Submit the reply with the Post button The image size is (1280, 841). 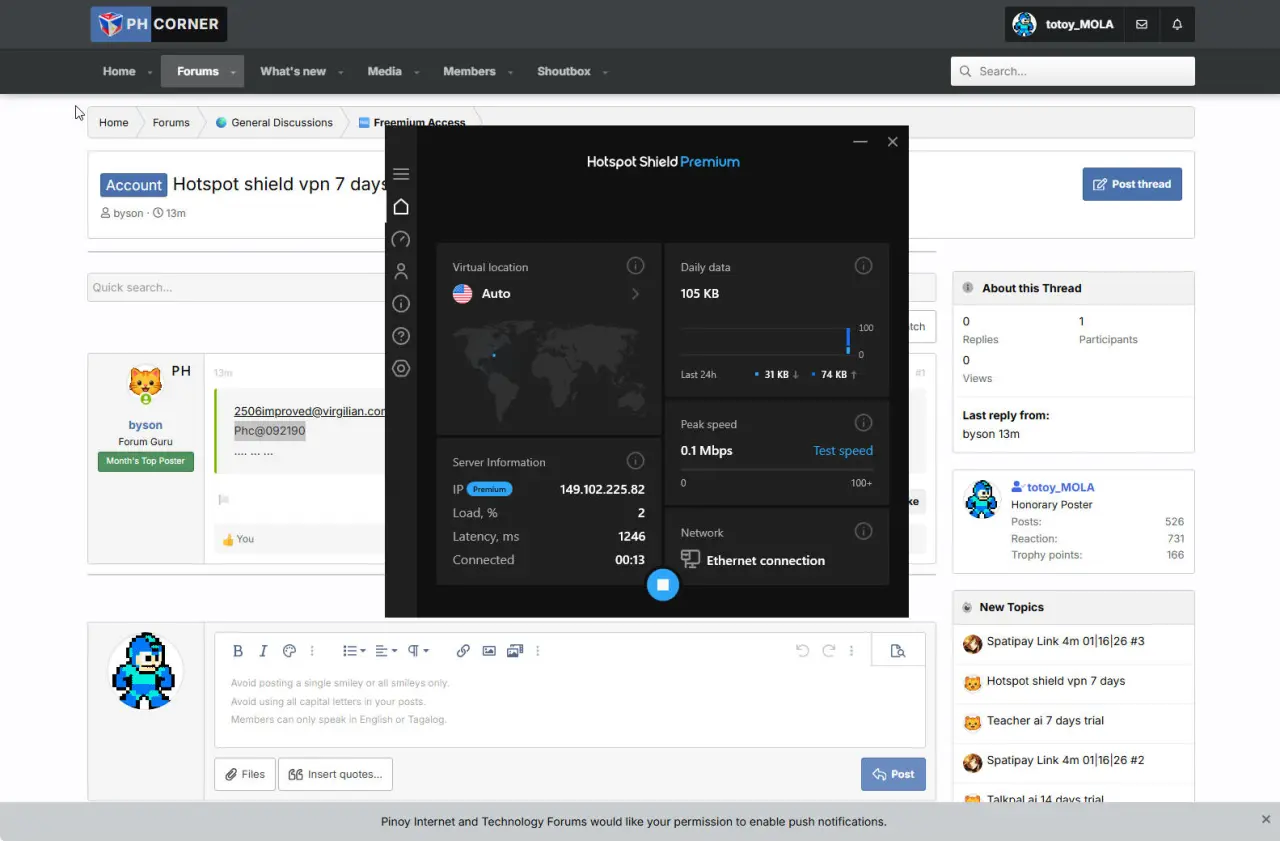click(x=893, y=774)
